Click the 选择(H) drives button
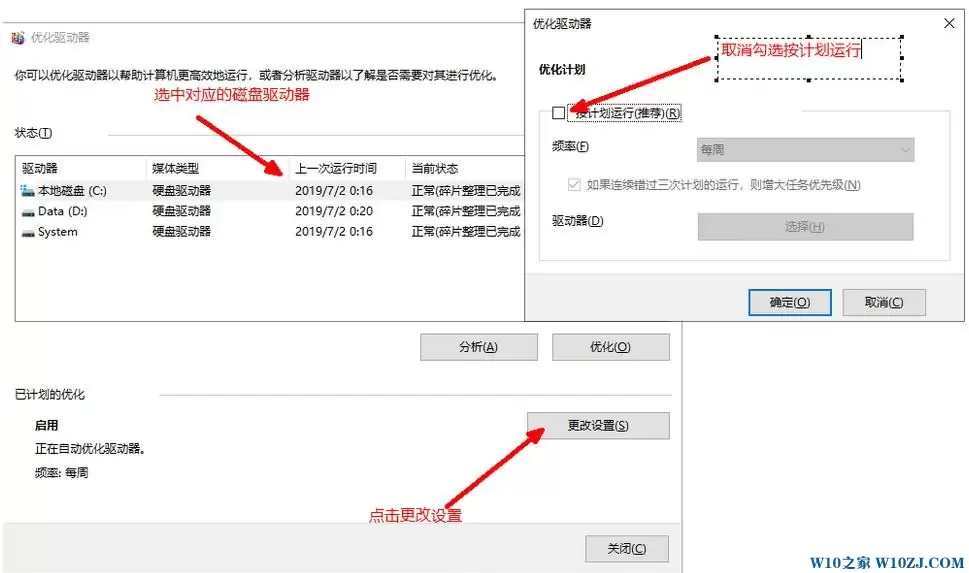Screen dimensions: 969x573 (805, 227)
